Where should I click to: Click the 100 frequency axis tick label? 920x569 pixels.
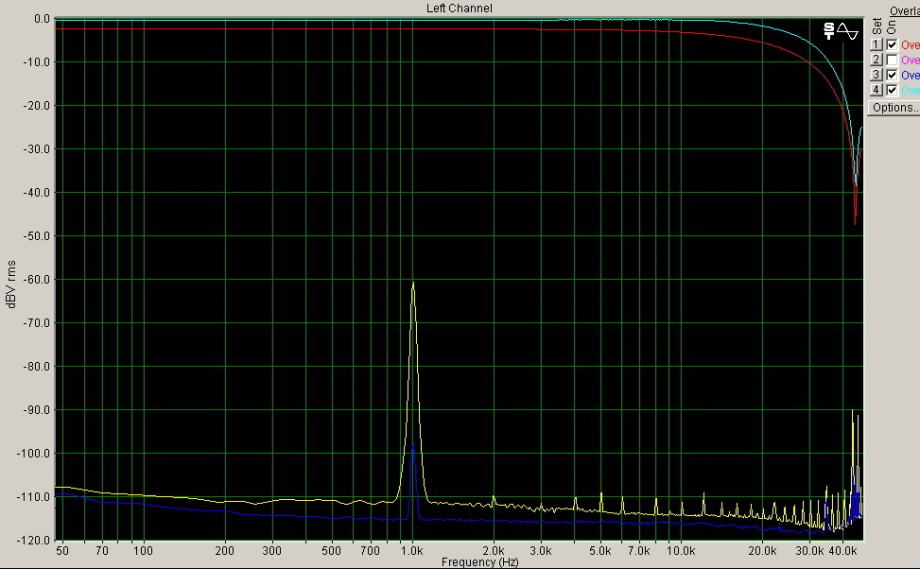pos(143,551)
